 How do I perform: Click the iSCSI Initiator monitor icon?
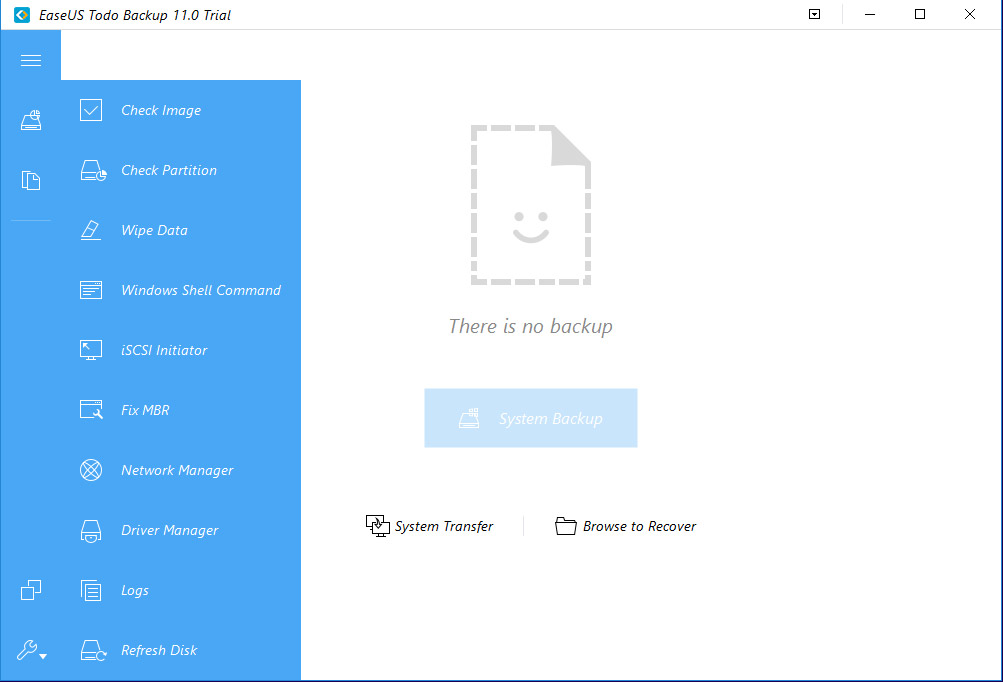click(x=91, y=350)
